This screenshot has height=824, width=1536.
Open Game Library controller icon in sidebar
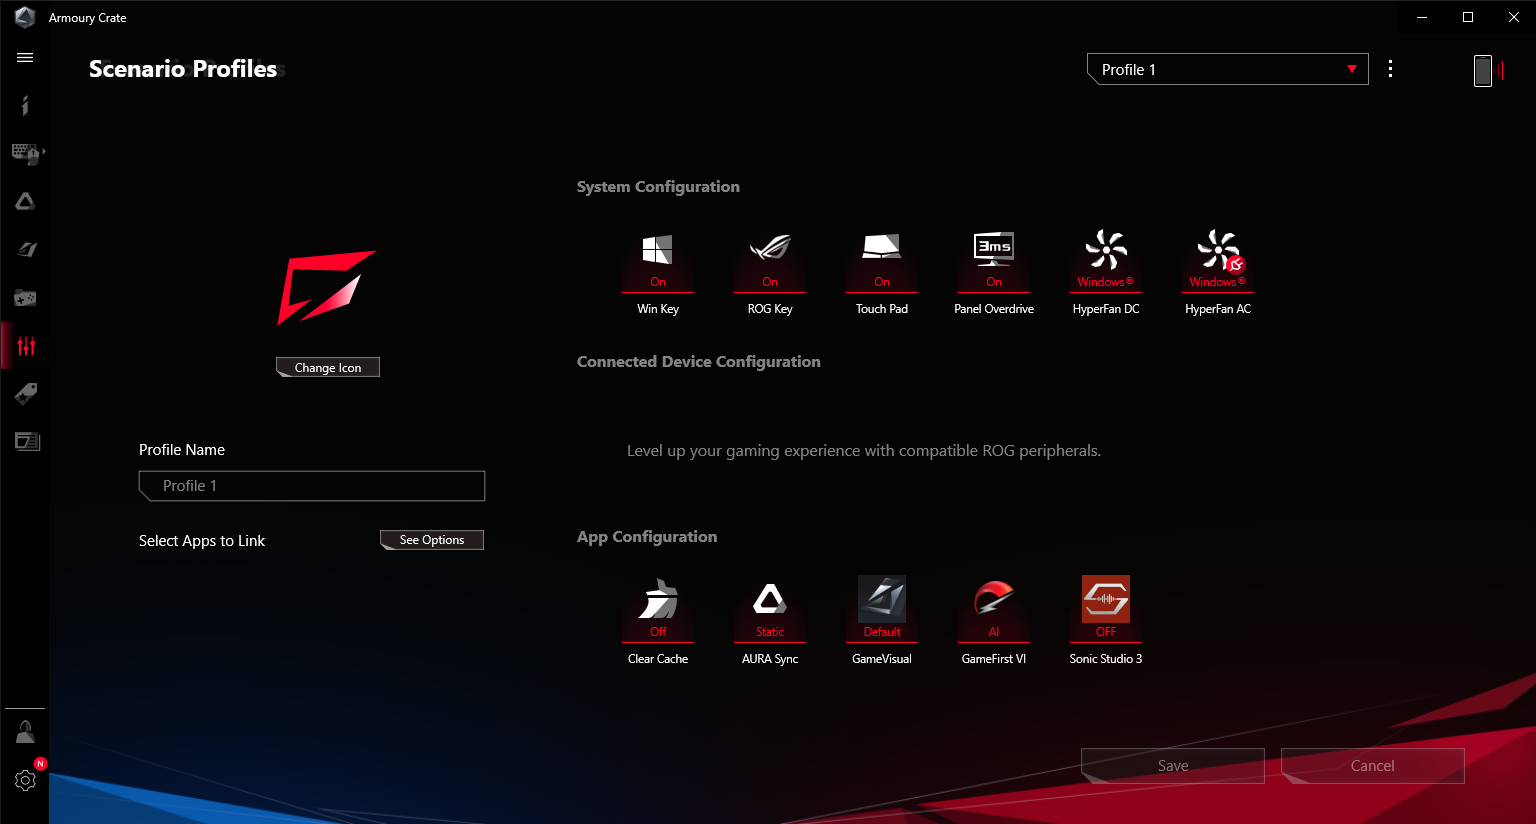click(x=25, y=298)
